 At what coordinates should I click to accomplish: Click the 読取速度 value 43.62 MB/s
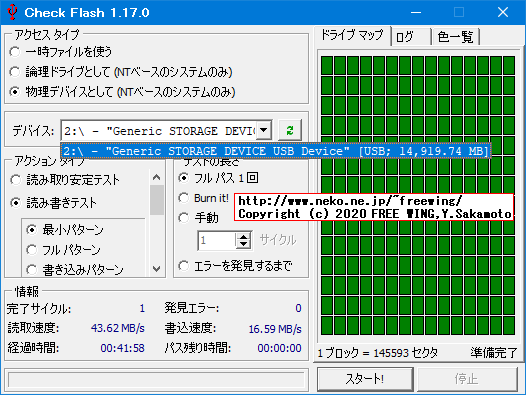point(117,328)
